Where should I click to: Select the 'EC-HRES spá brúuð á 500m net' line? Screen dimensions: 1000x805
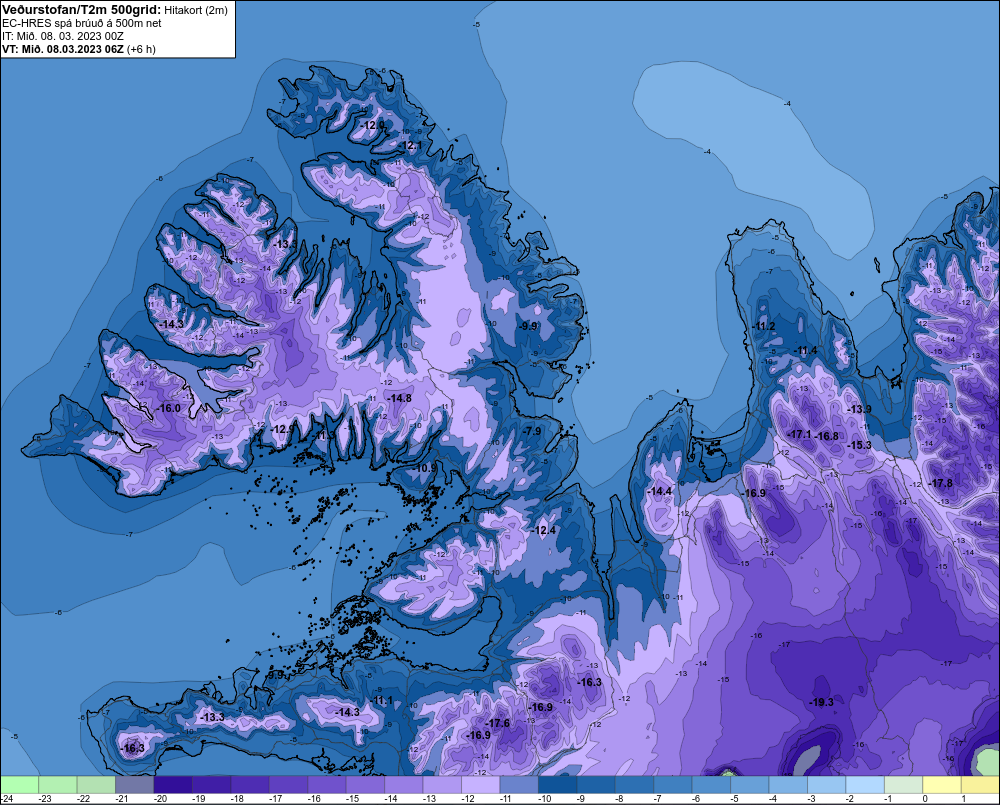82,23
